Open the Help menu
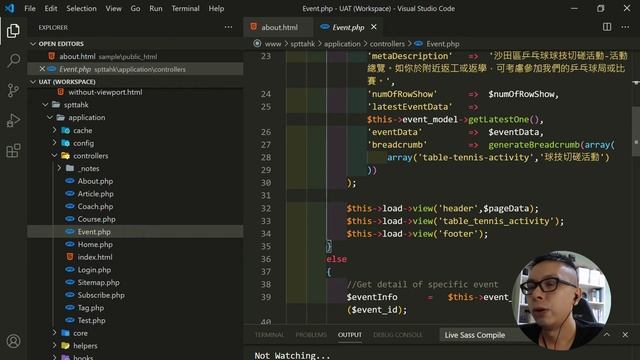The image size is (640, 360). (x=216, y=8)
